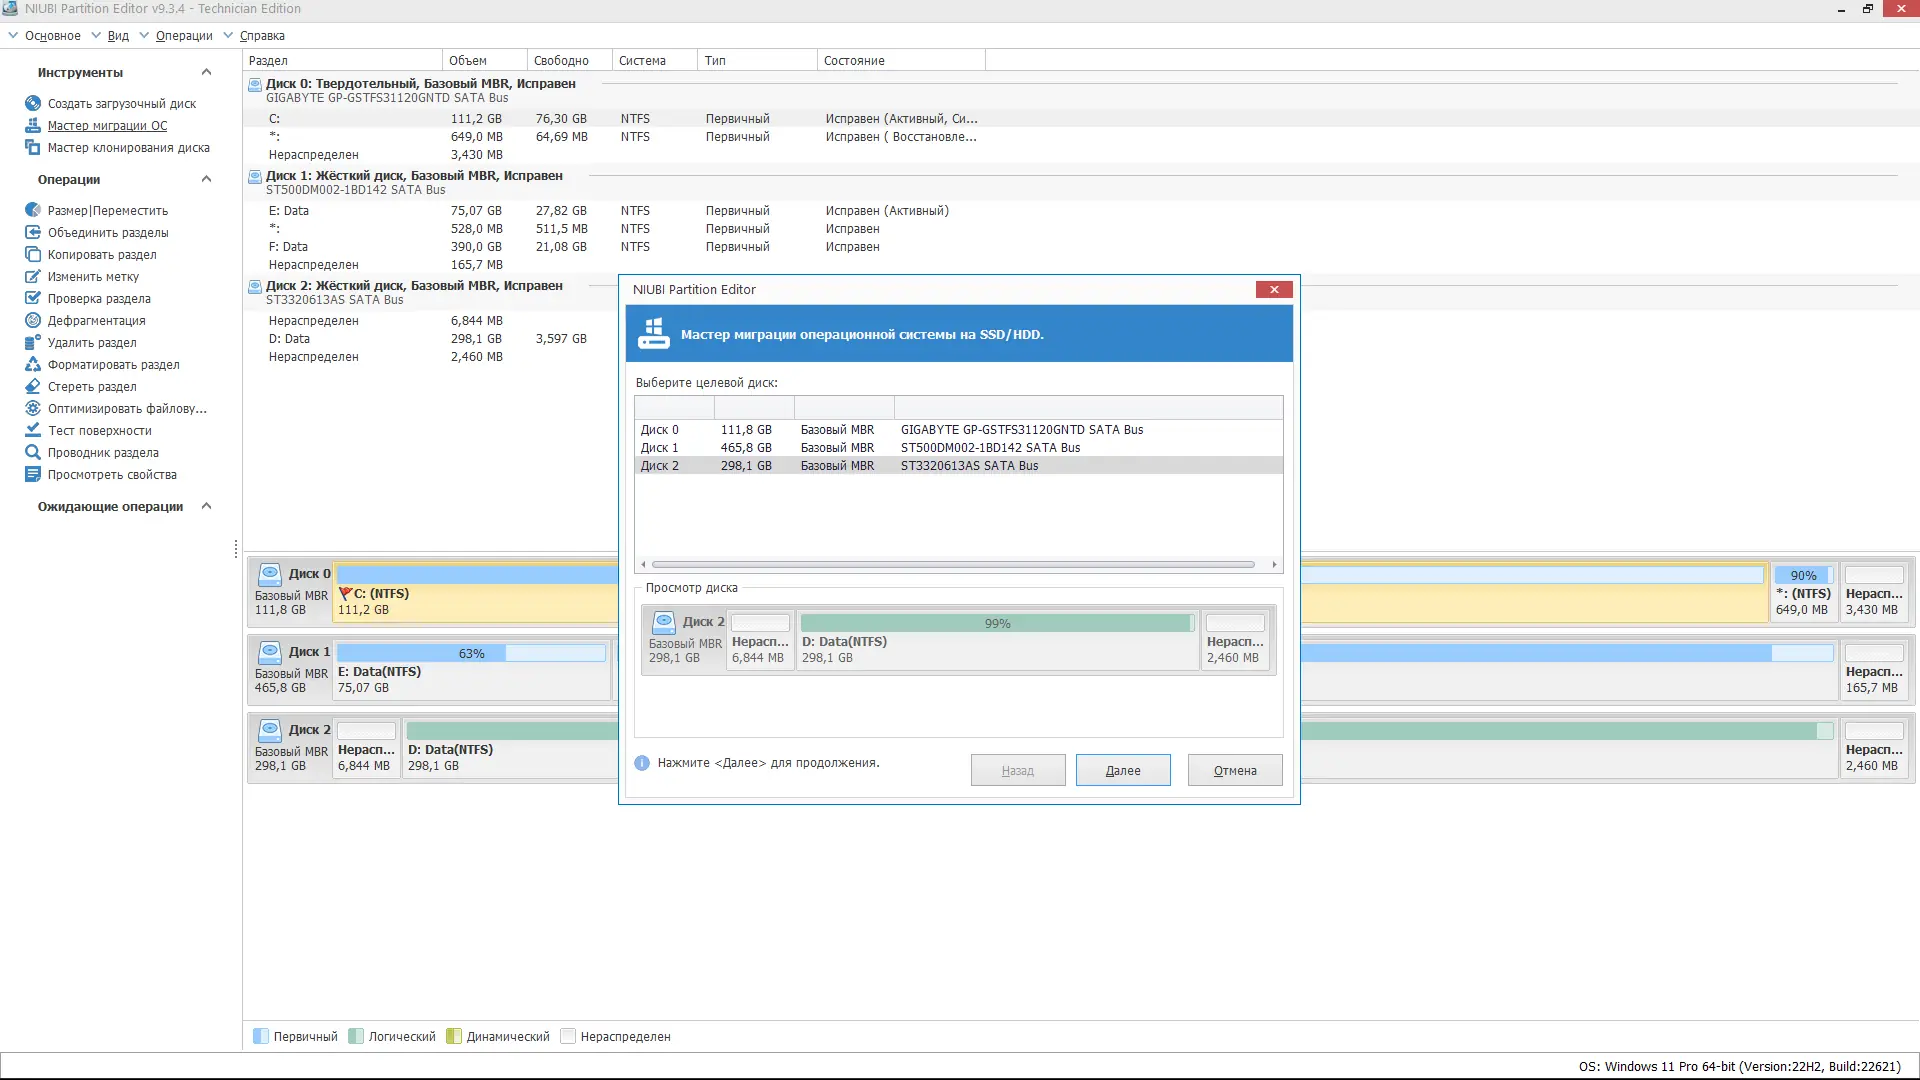Collapse the Инструменты section
The width and height of the screenshot is (1920, 1080).
[206, 72]
